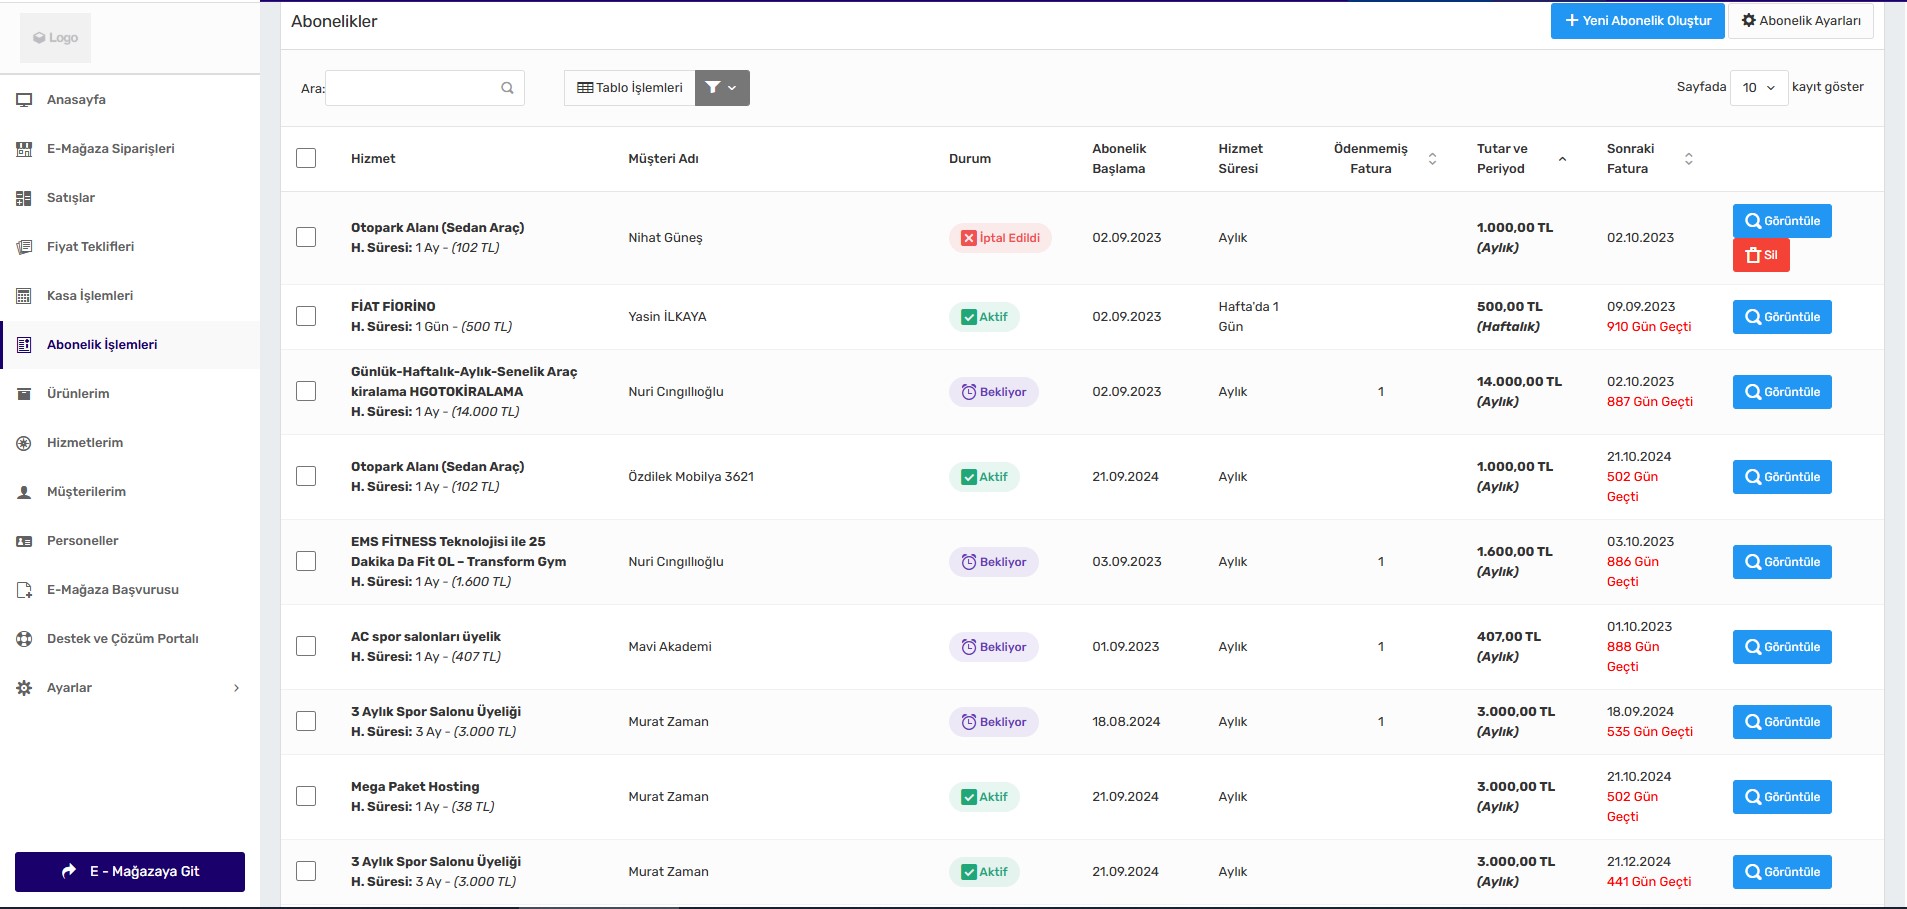
Task: Click the Destek ve Çözüm Portalı icon
Action: (x=24, y=639)
